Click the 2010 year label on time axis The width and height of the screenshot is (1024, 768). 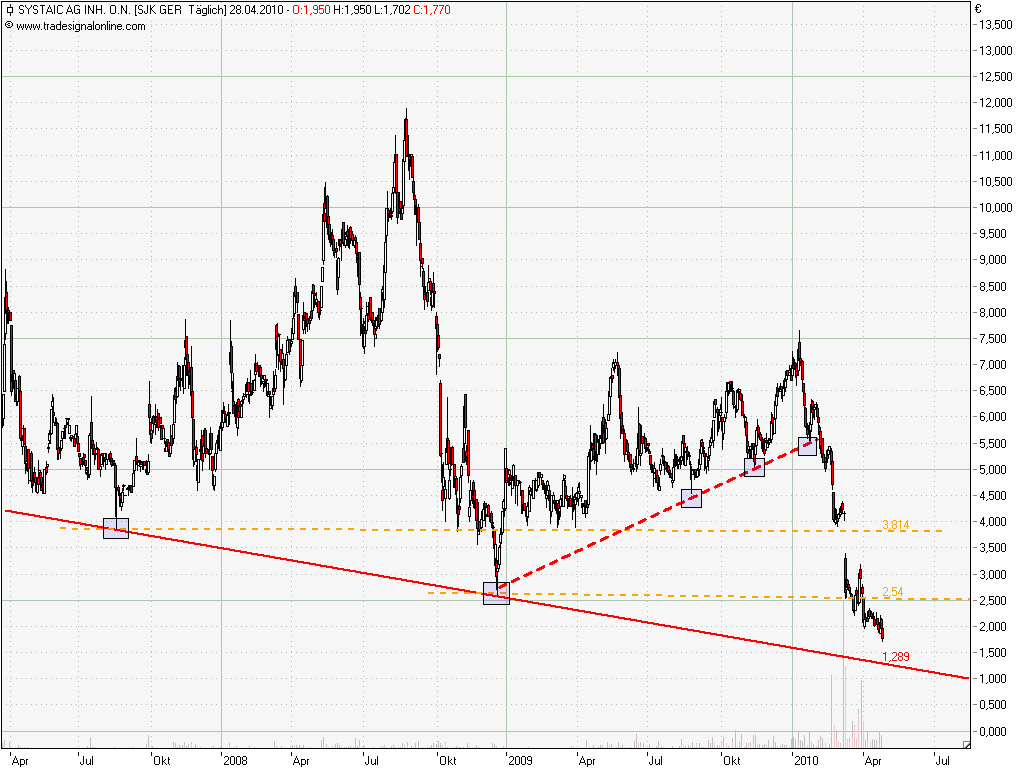click(806, 760)
